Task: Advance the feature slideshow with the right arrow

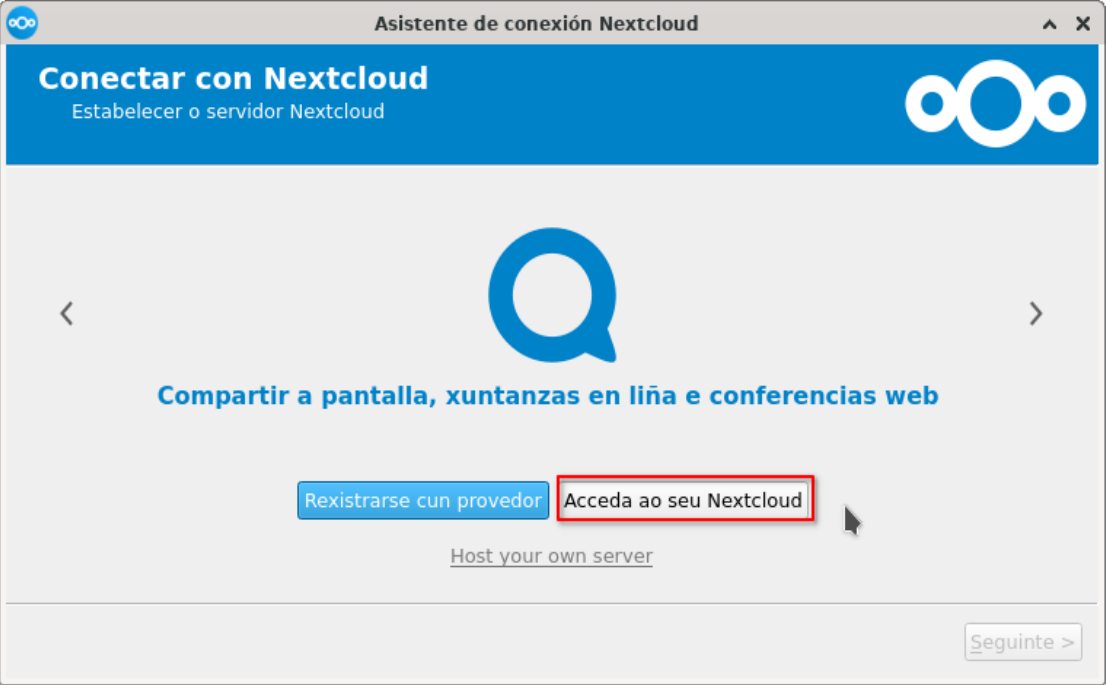Action: click(x=1038, y=313)
